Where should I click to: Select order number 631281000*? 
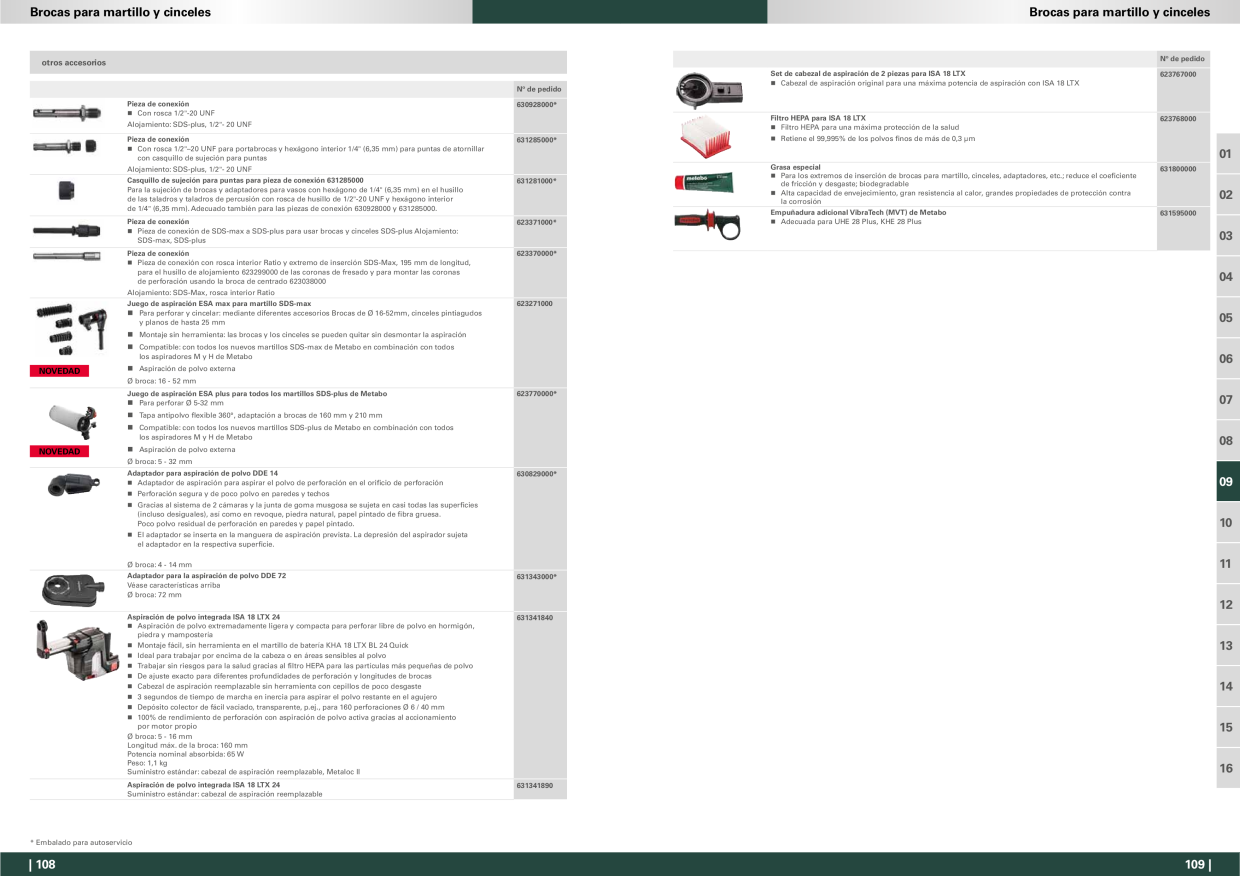(x=536, y=180)
